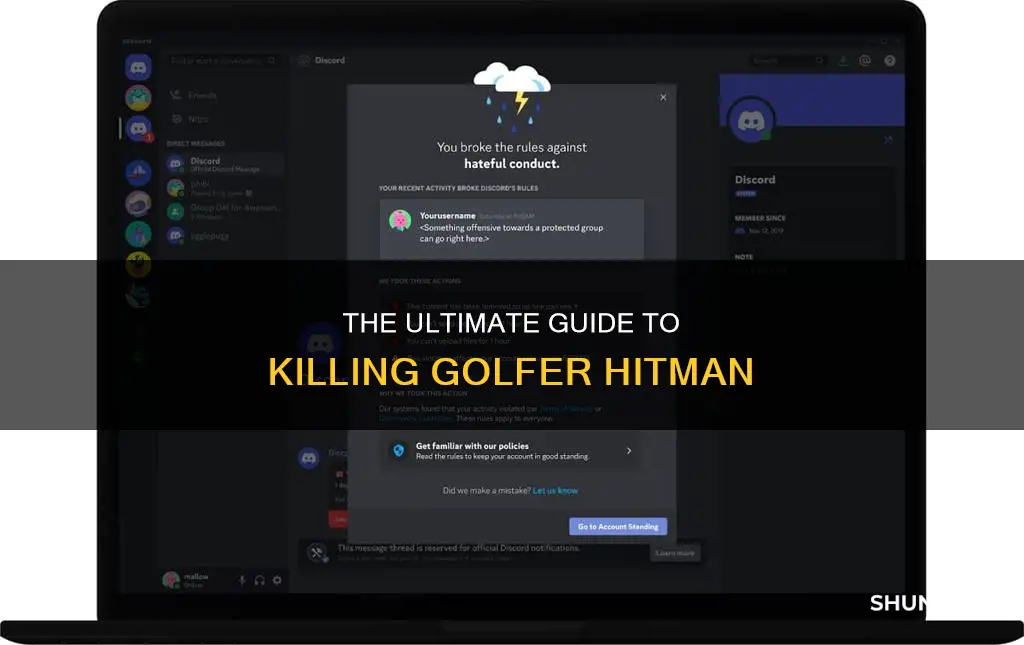Open the robot helmet server icon
Screen dimensions: 1024x645
point(138,204)
